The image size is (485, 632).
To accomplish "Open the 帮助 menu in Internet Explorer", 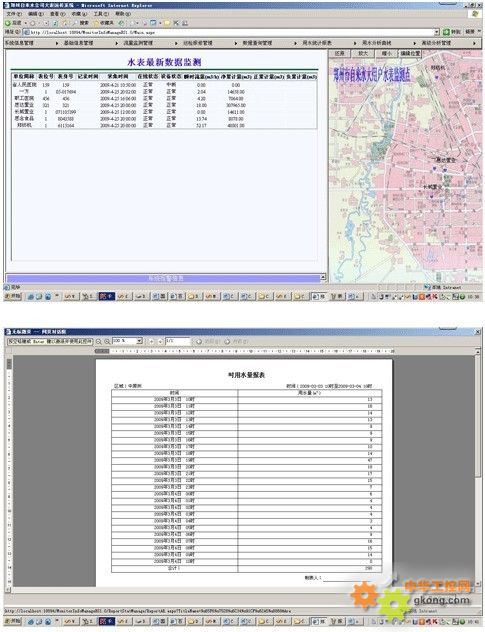I will [123, 14].
